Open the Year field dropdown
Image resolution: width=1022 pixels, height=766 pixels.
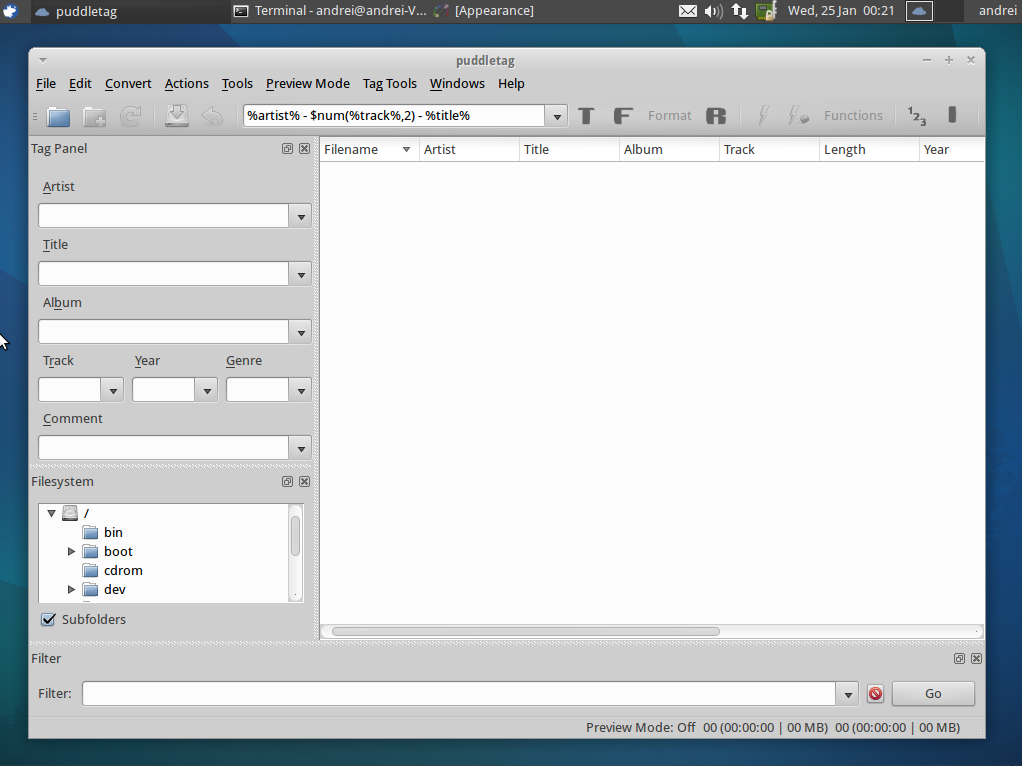click(x=207, y=390)
